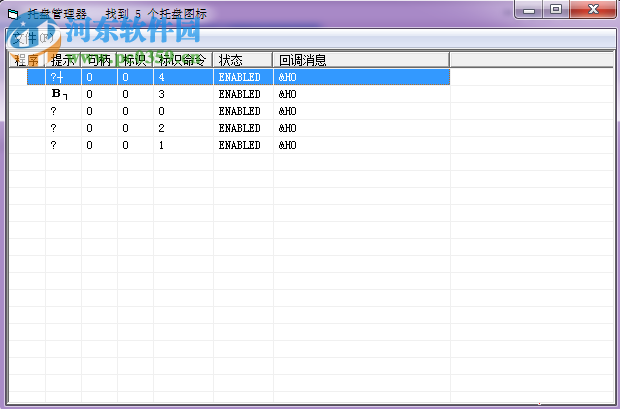Click ENABLED in the row with command 3
This screenshot has width=620, height=410.
coord(240,94)
